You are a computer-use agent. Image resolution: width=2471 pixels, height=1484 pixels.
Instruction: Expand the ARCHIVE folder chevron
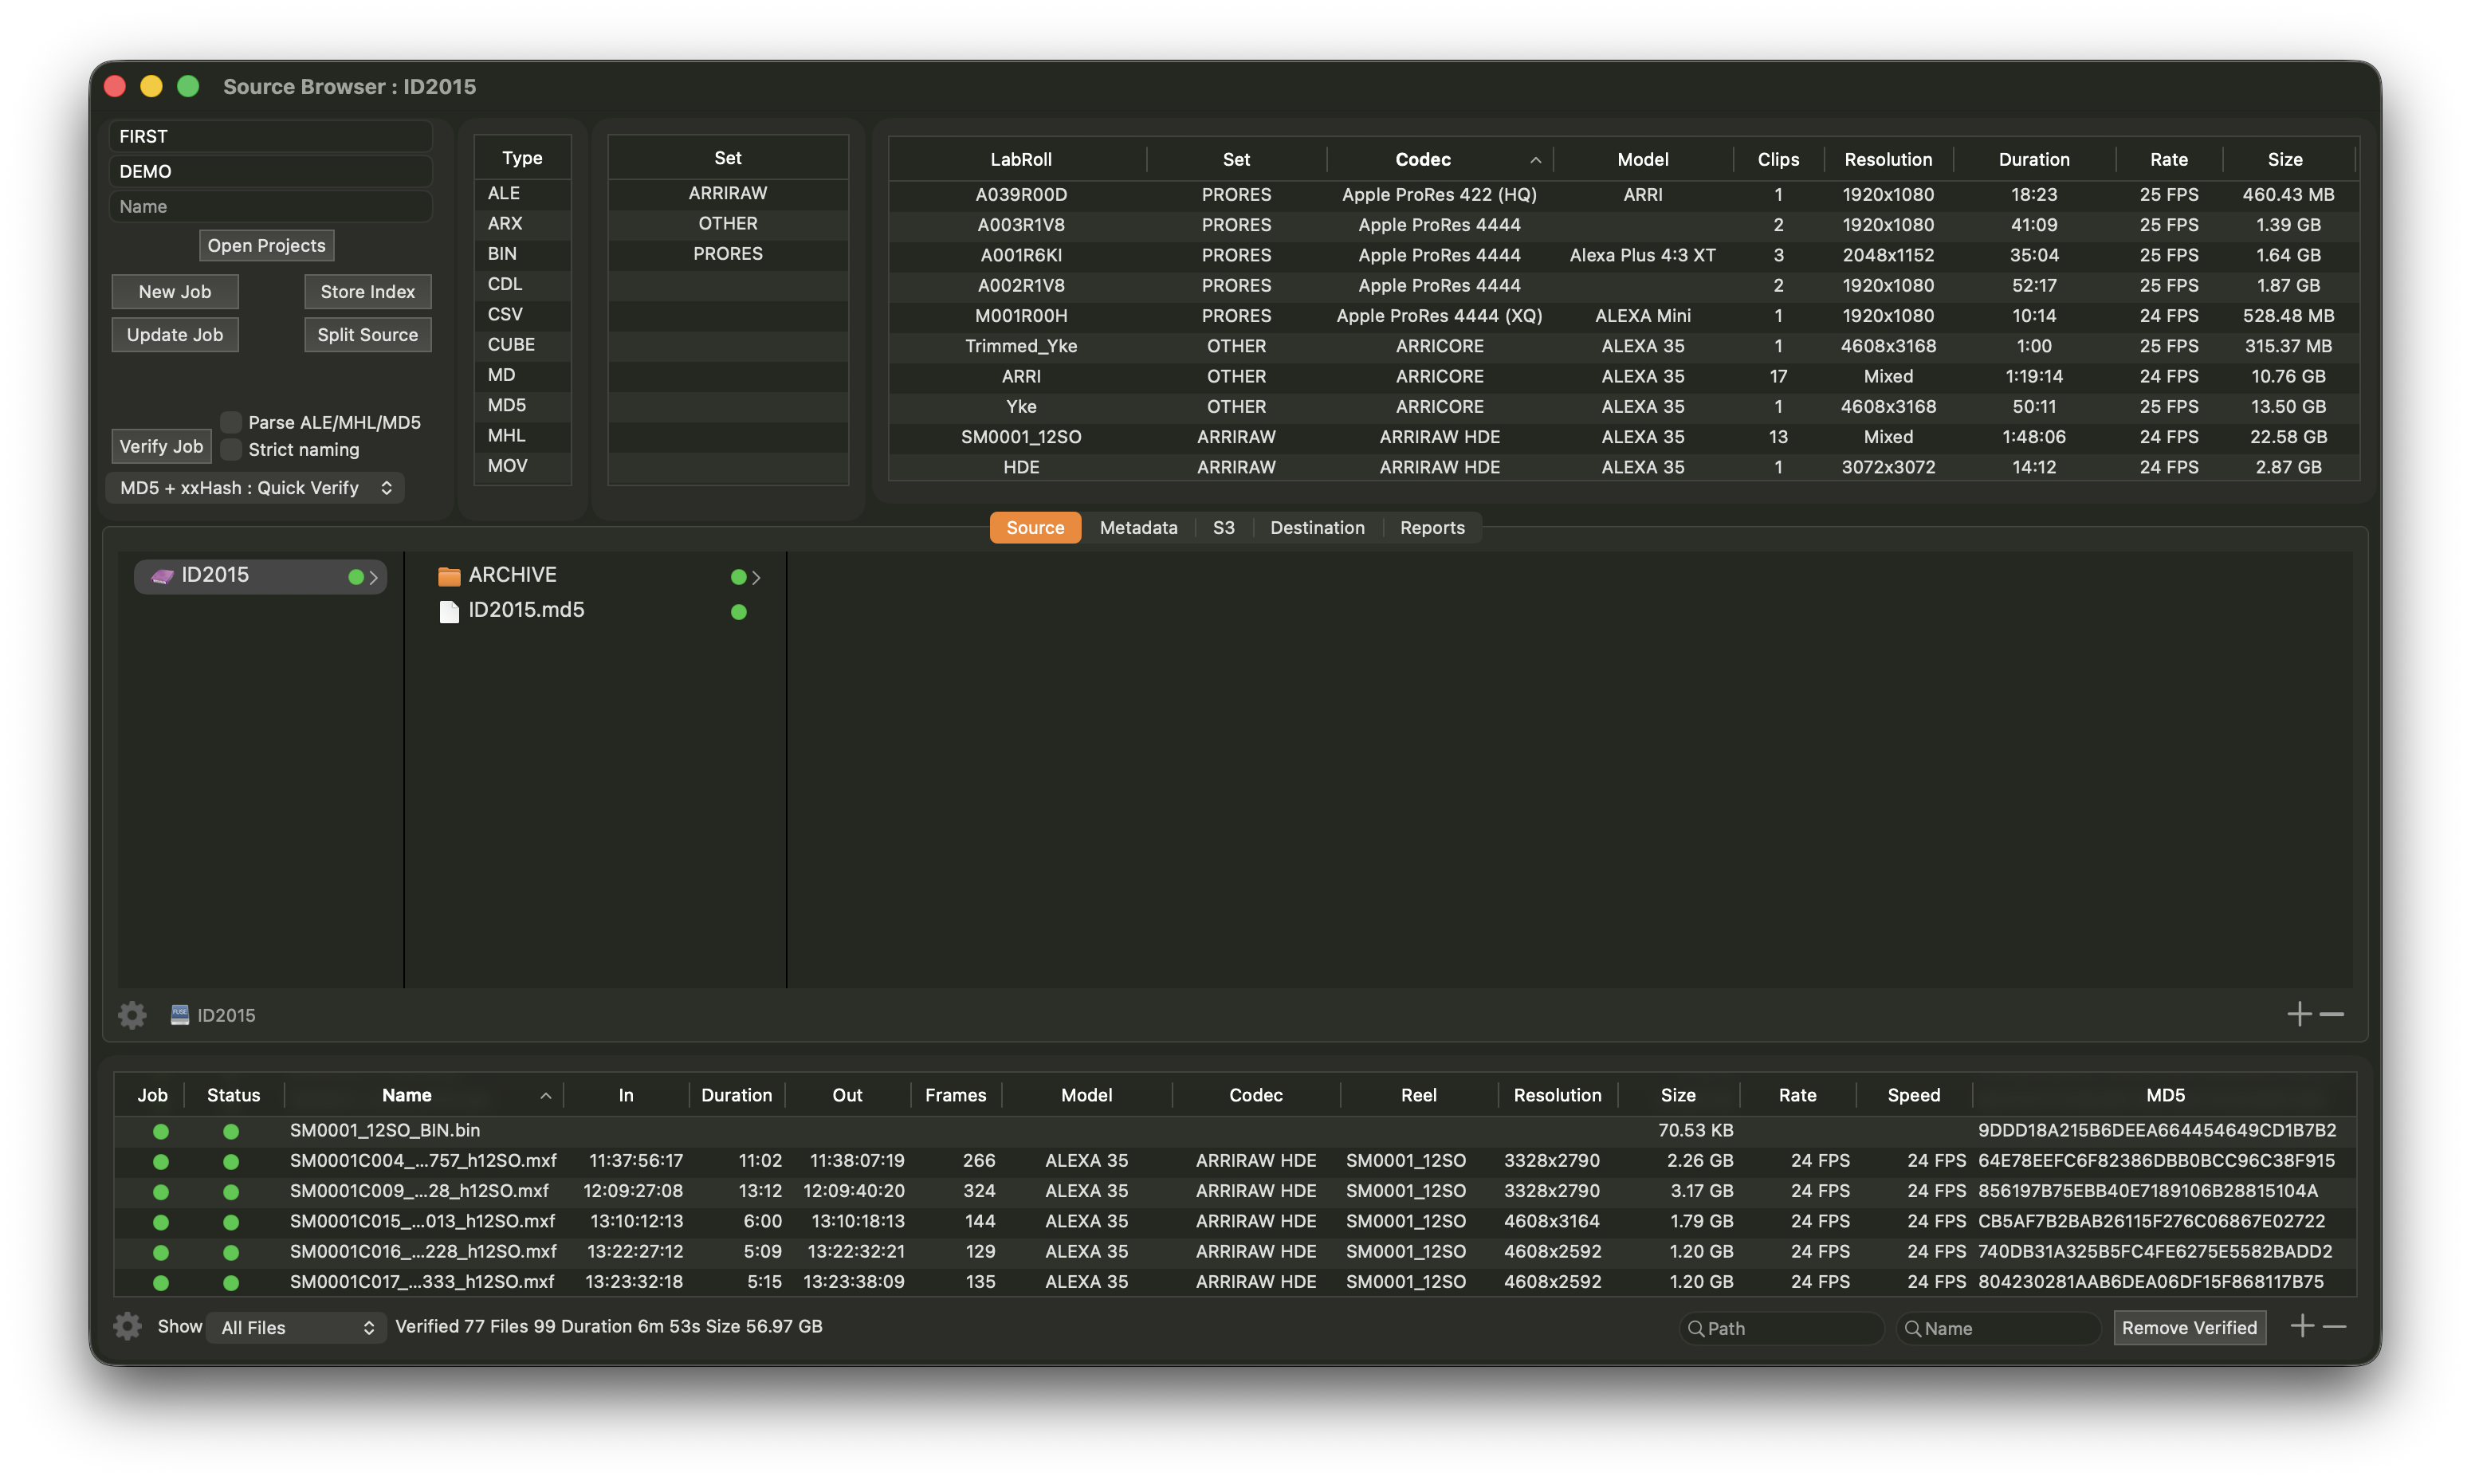757,577
